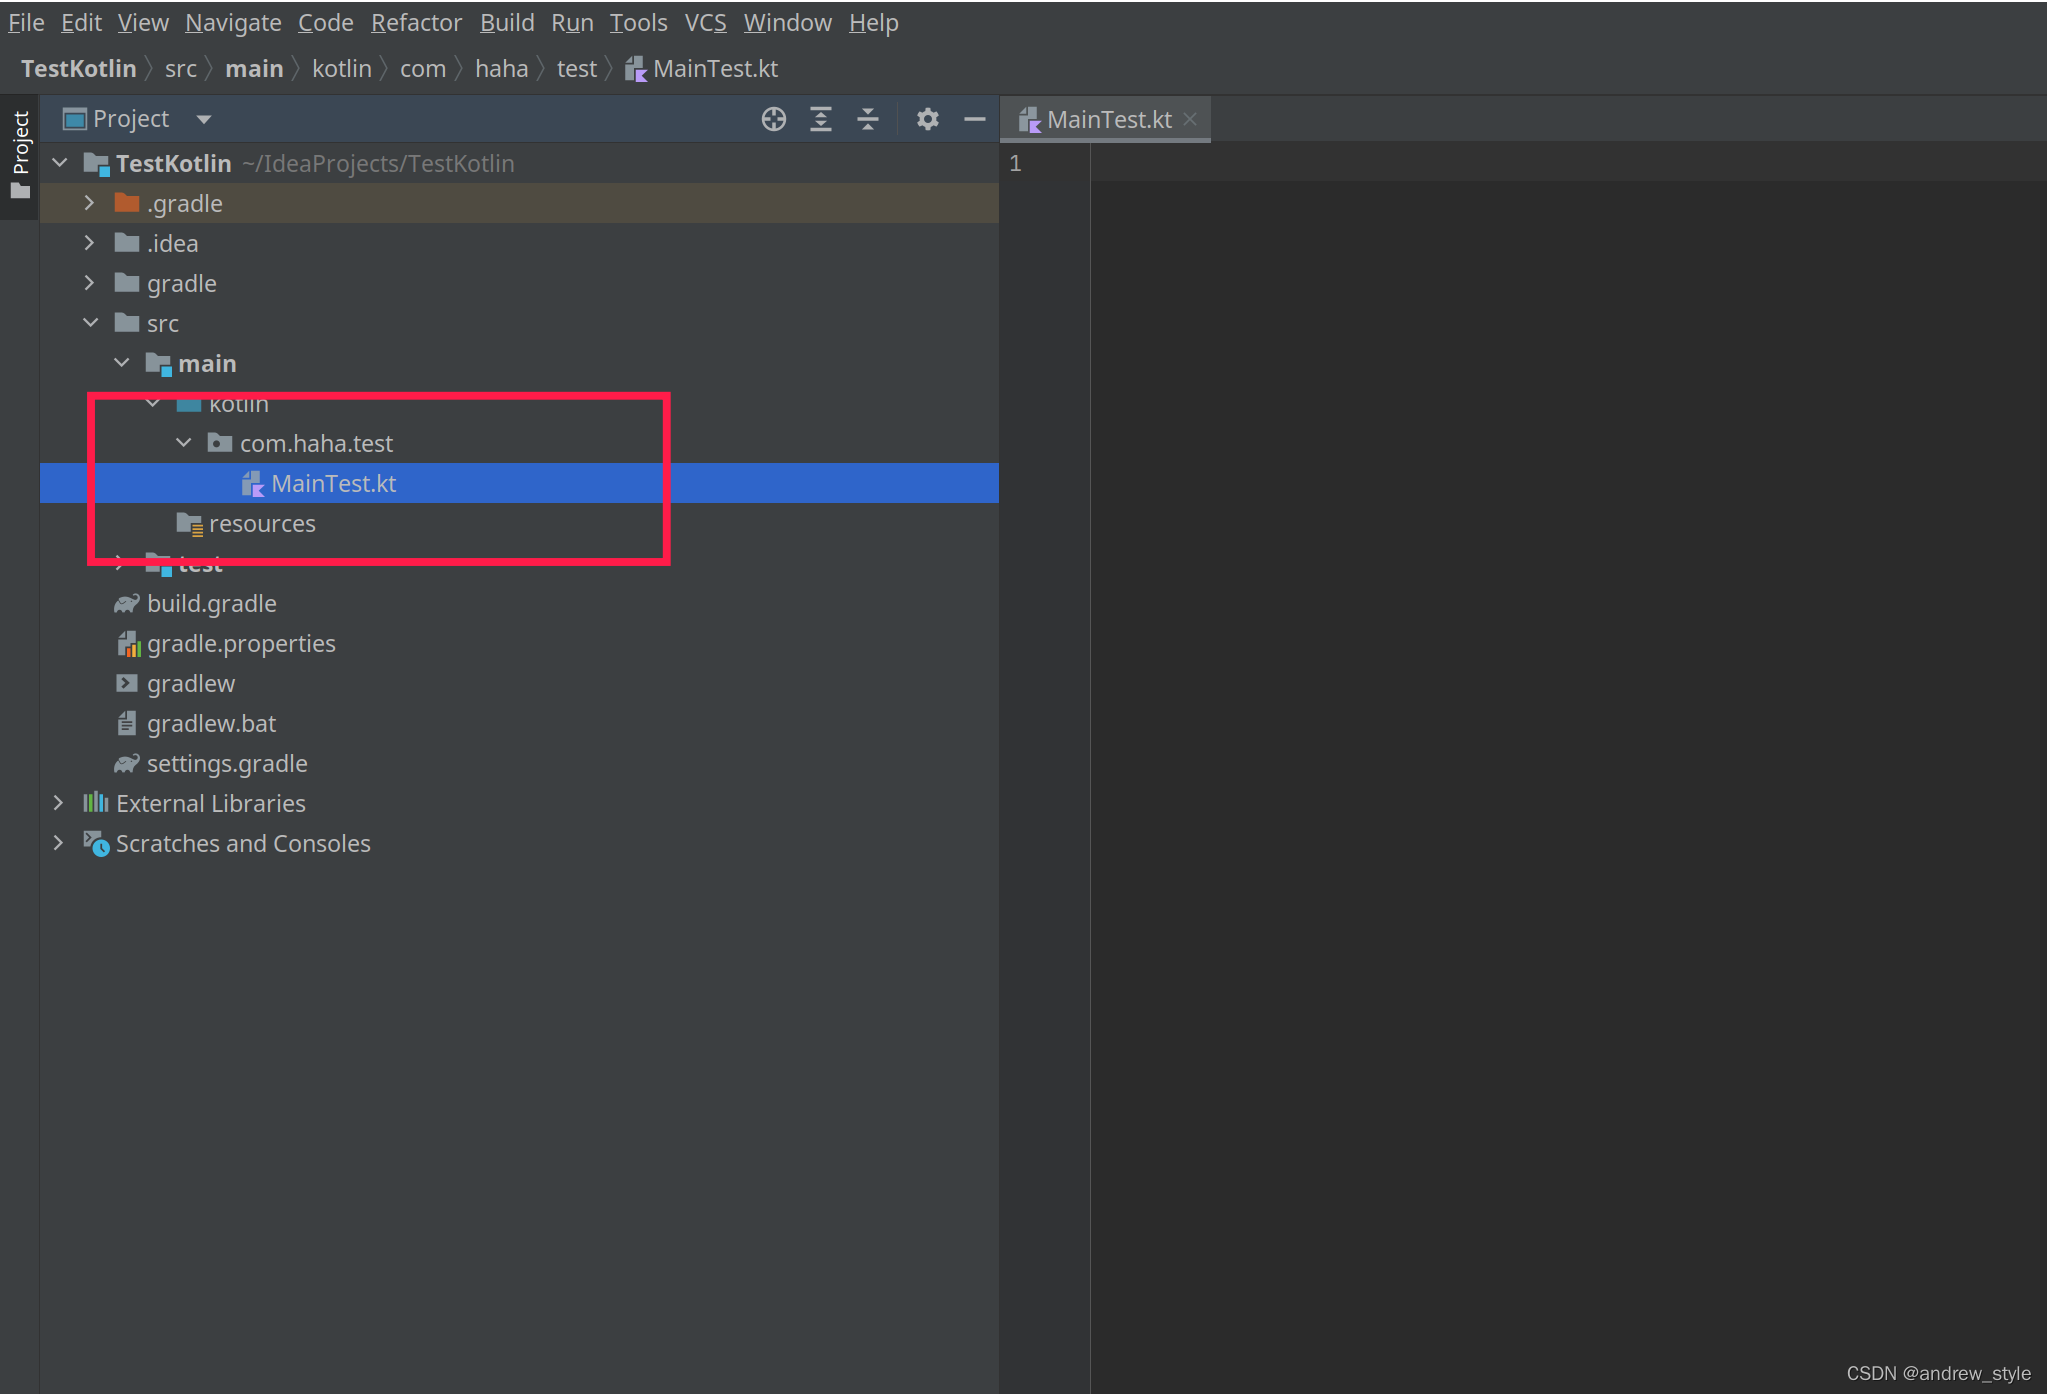Hide the Project panel with the minus icon
The width and height of the screenshot is (2047, 1394).
[974, 119]
